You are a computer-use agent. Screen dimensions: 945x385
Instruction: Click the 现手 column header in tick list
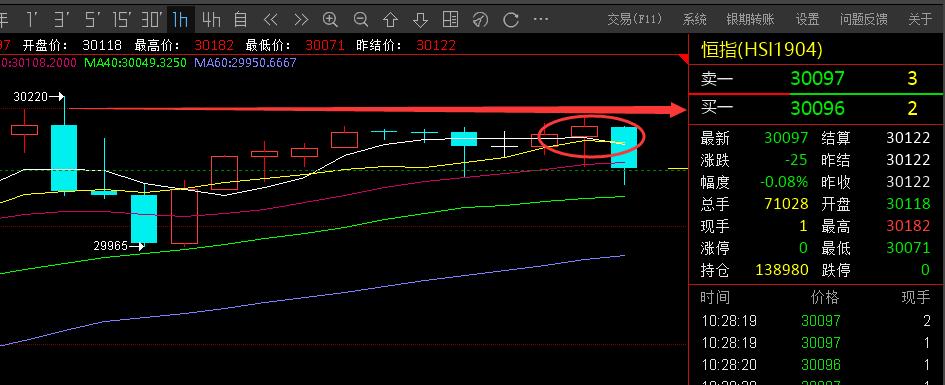(x=915, y=298)
